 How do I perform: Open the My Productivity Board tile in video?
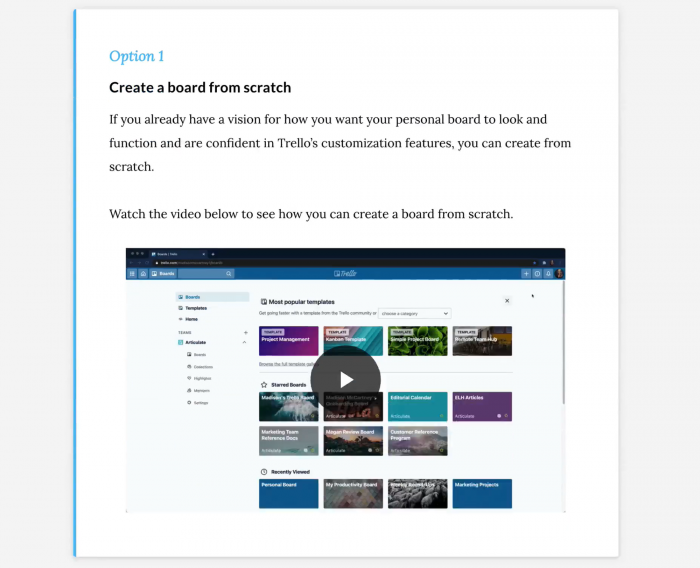tap(353, 493)
